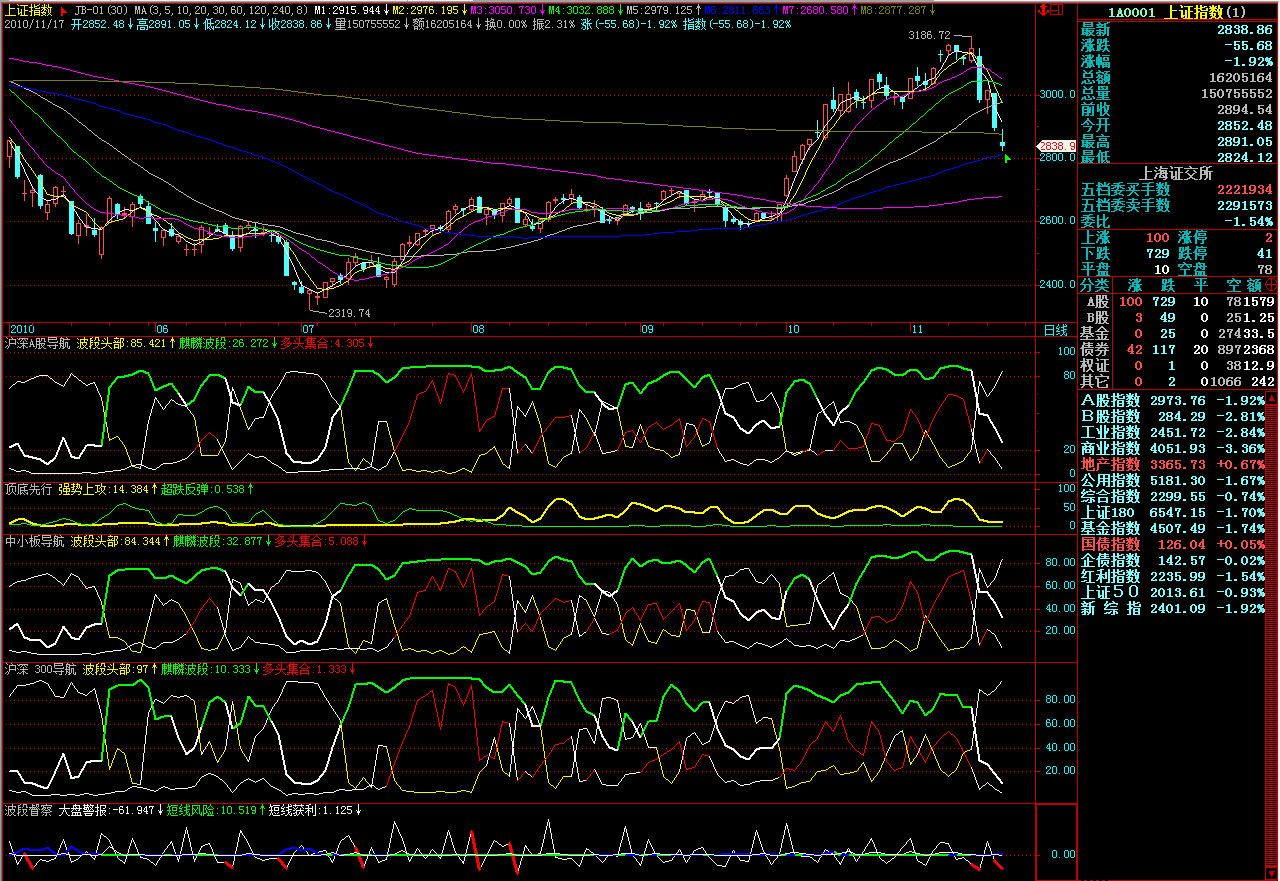
Task: Click the 波段督察 indicator panel label
Action: [x=27, y=810]
